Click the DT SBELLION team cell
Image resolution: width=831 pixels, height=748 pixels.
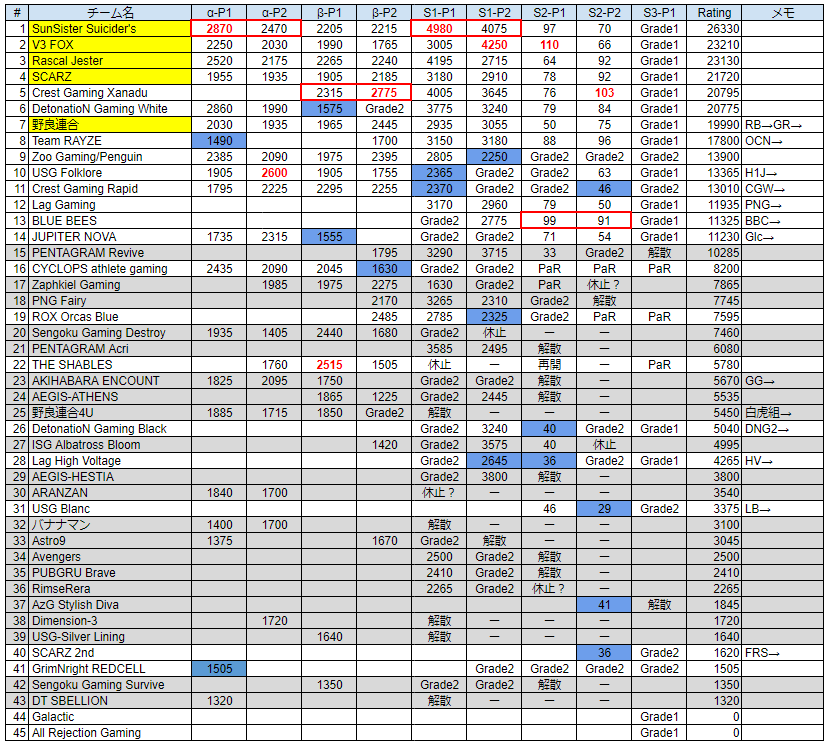pos(110,701)
